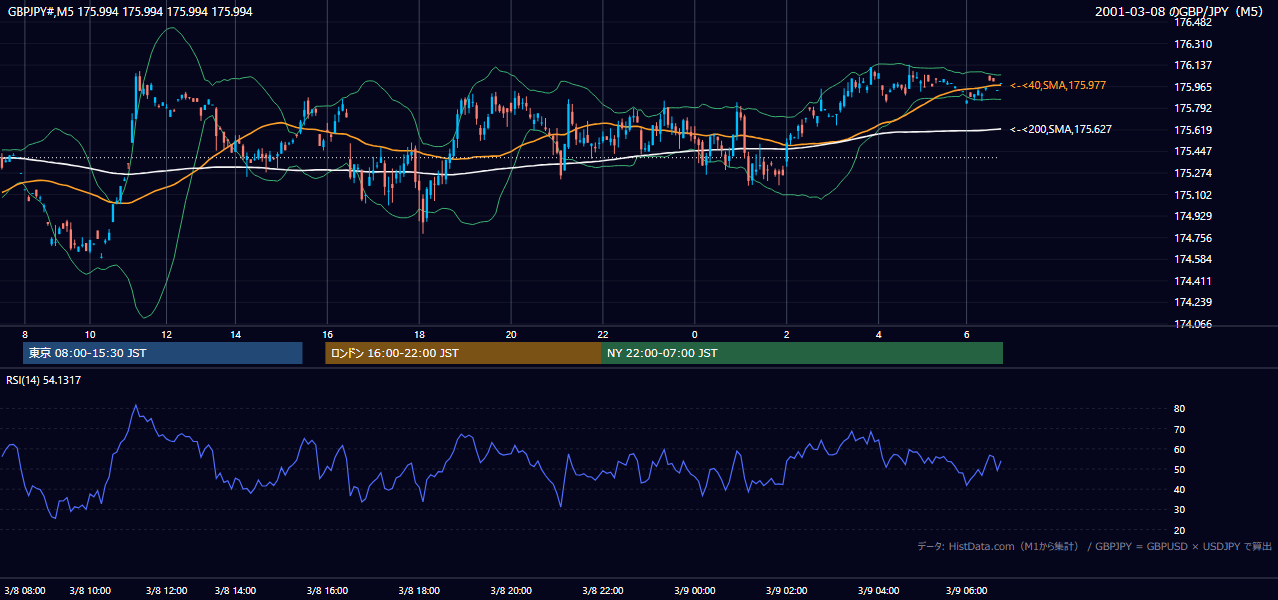Viewport: 1278px width, 600px height.
Task: Click price axis value 175.619
Action: click(1192, 130)
